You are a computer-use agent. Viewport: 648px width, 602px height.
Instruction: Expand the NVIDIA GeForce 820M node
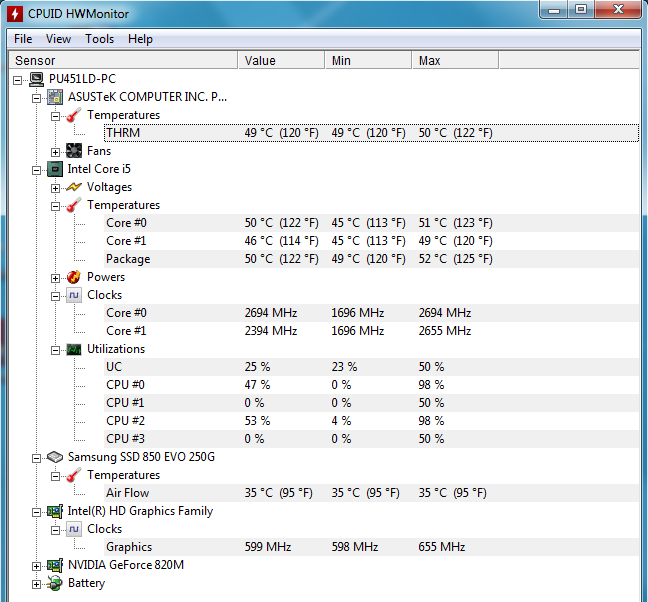36,566
